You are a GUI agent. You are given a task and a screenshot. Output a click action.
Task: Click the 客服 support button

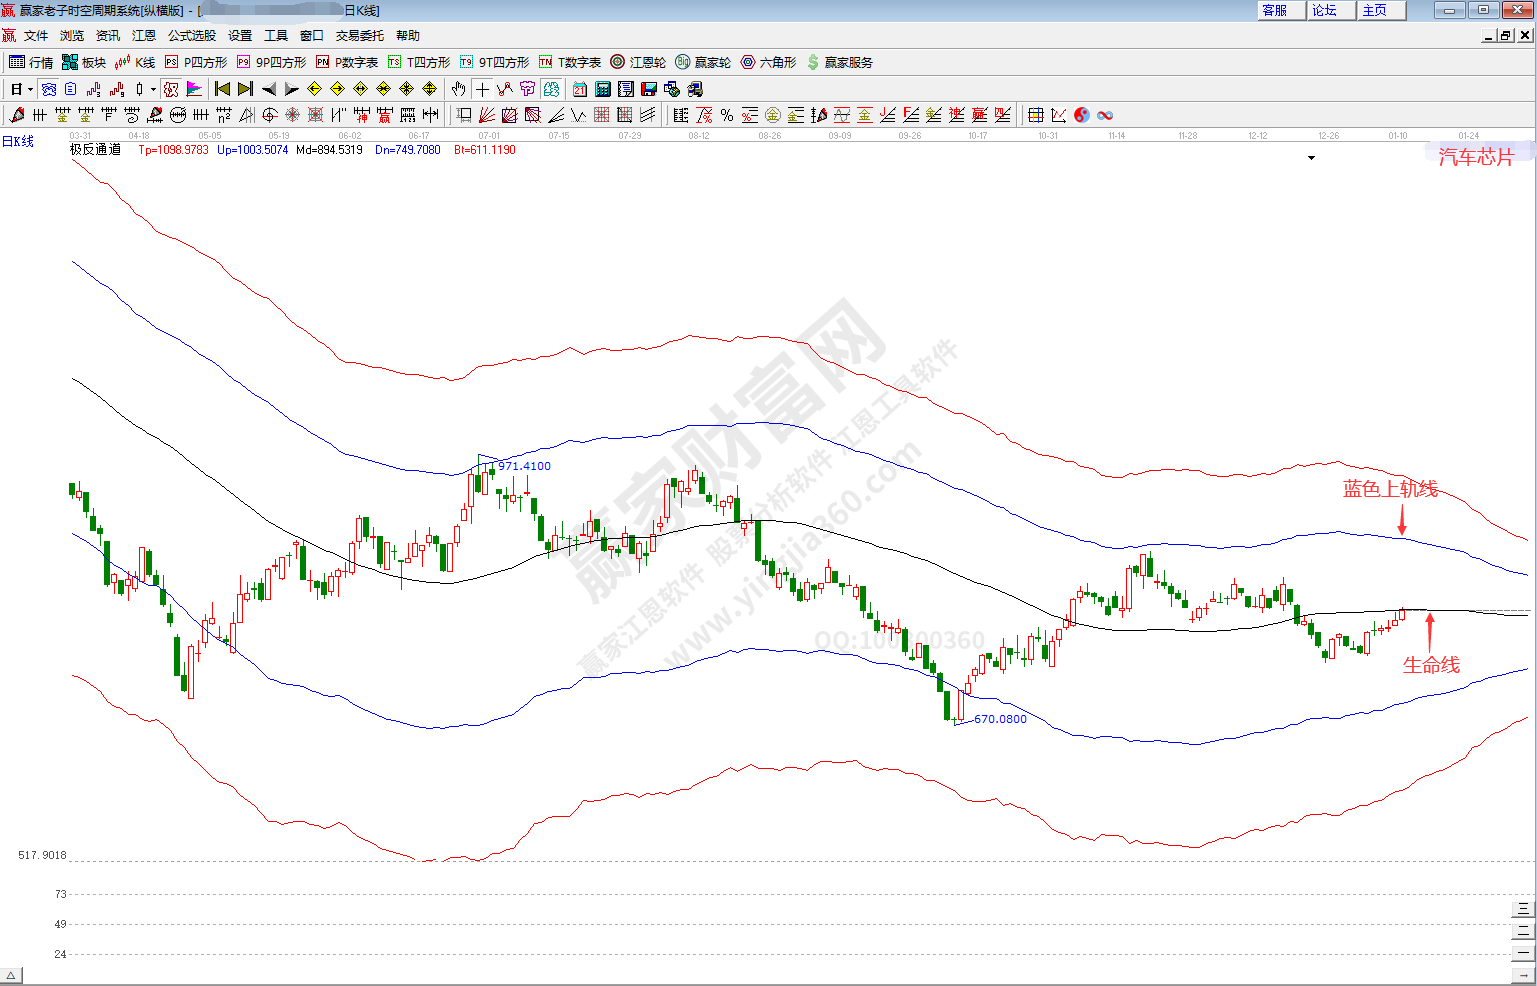[1280, 10]
